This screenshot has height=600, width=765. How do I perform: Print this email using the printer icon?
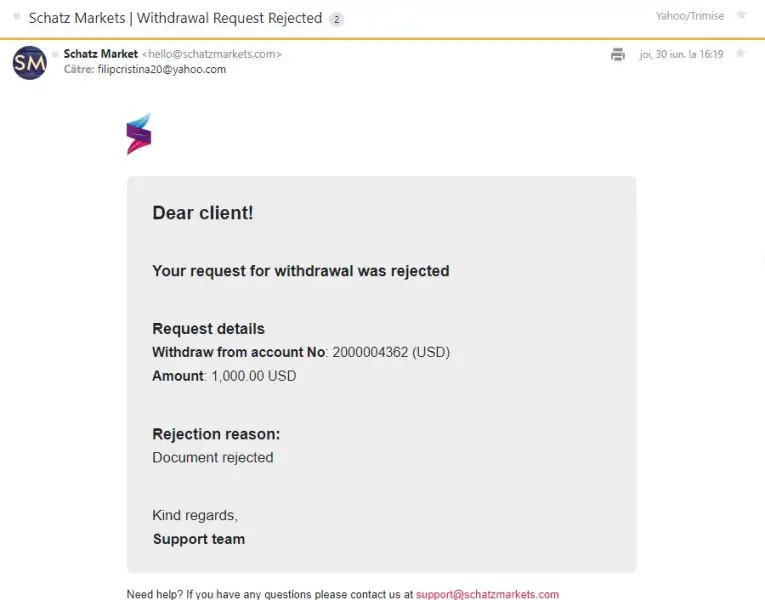point(618,54)
